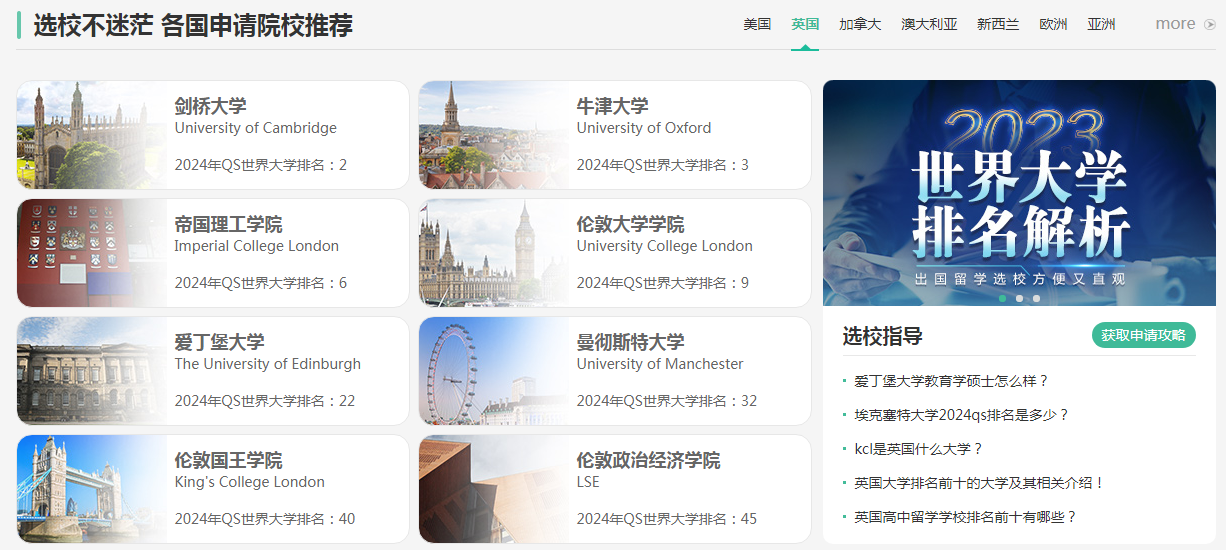Open article kcl是英国什么大学
The height and width of the screenshot is (550, 1226).
tap(918, 449)
